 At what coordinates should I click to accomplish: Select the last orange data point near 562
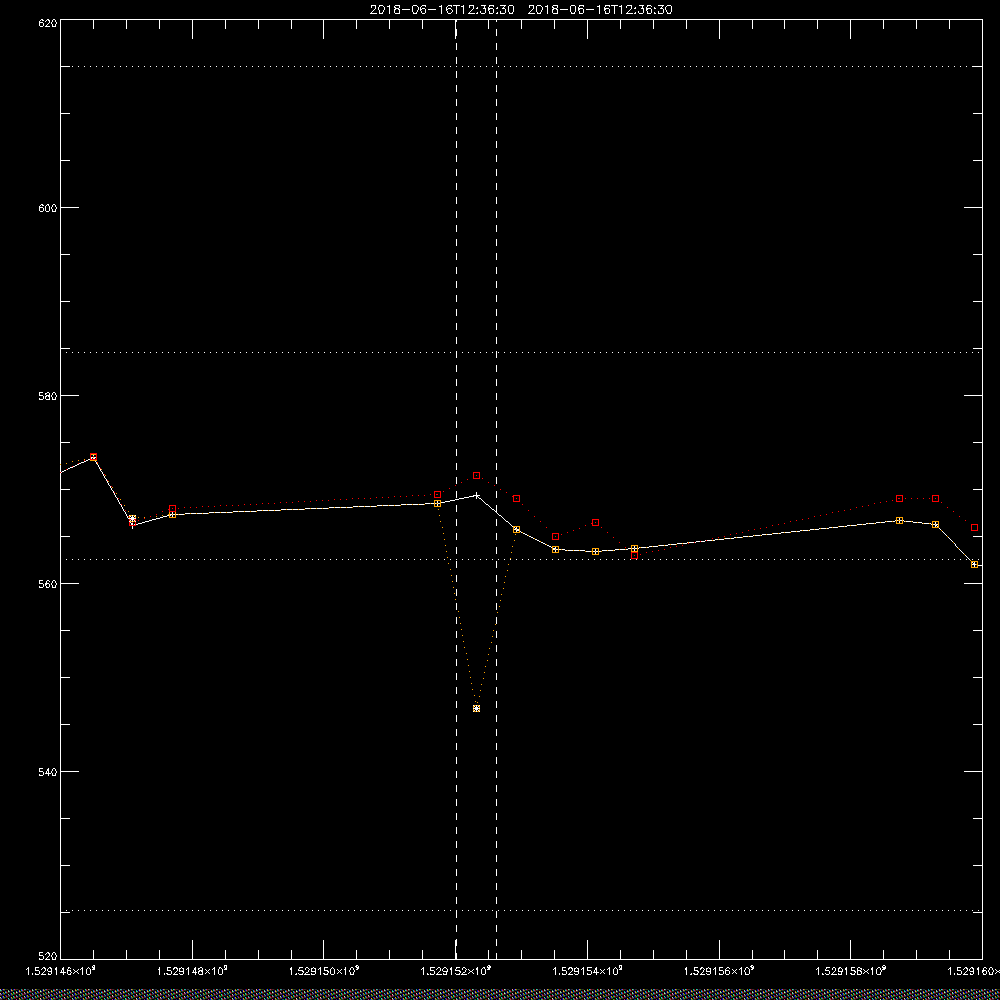[x=974, y=564]
